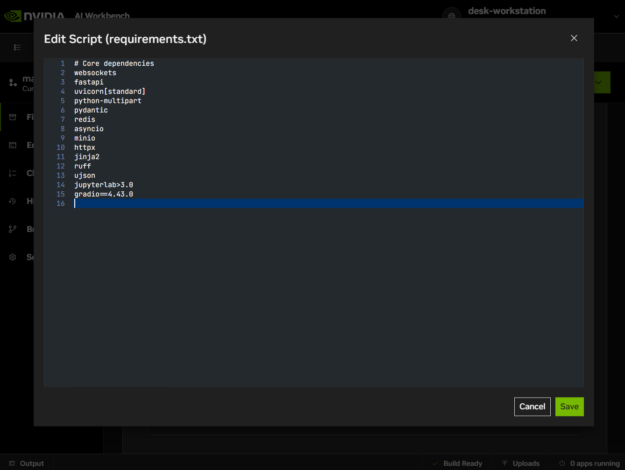Open the Files sidebar icon
Screen dimensions: 625x470
13,117
